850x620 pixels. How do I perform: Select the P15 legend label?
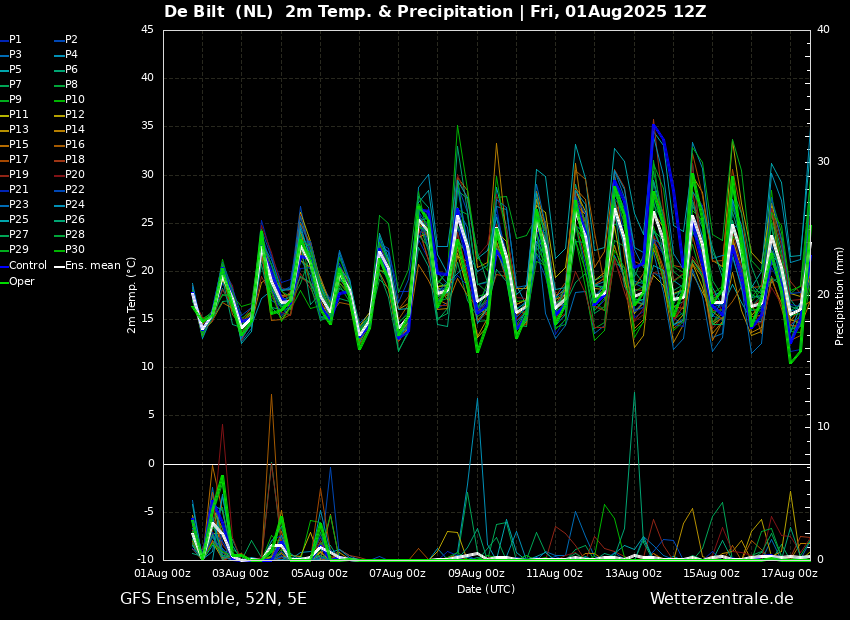point(15,144)
